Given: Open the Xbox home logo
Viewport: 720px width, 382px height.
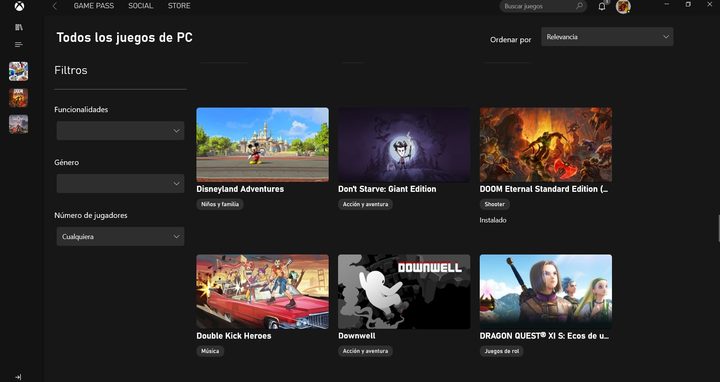Looking at the screenshot, I should [19, 6].
